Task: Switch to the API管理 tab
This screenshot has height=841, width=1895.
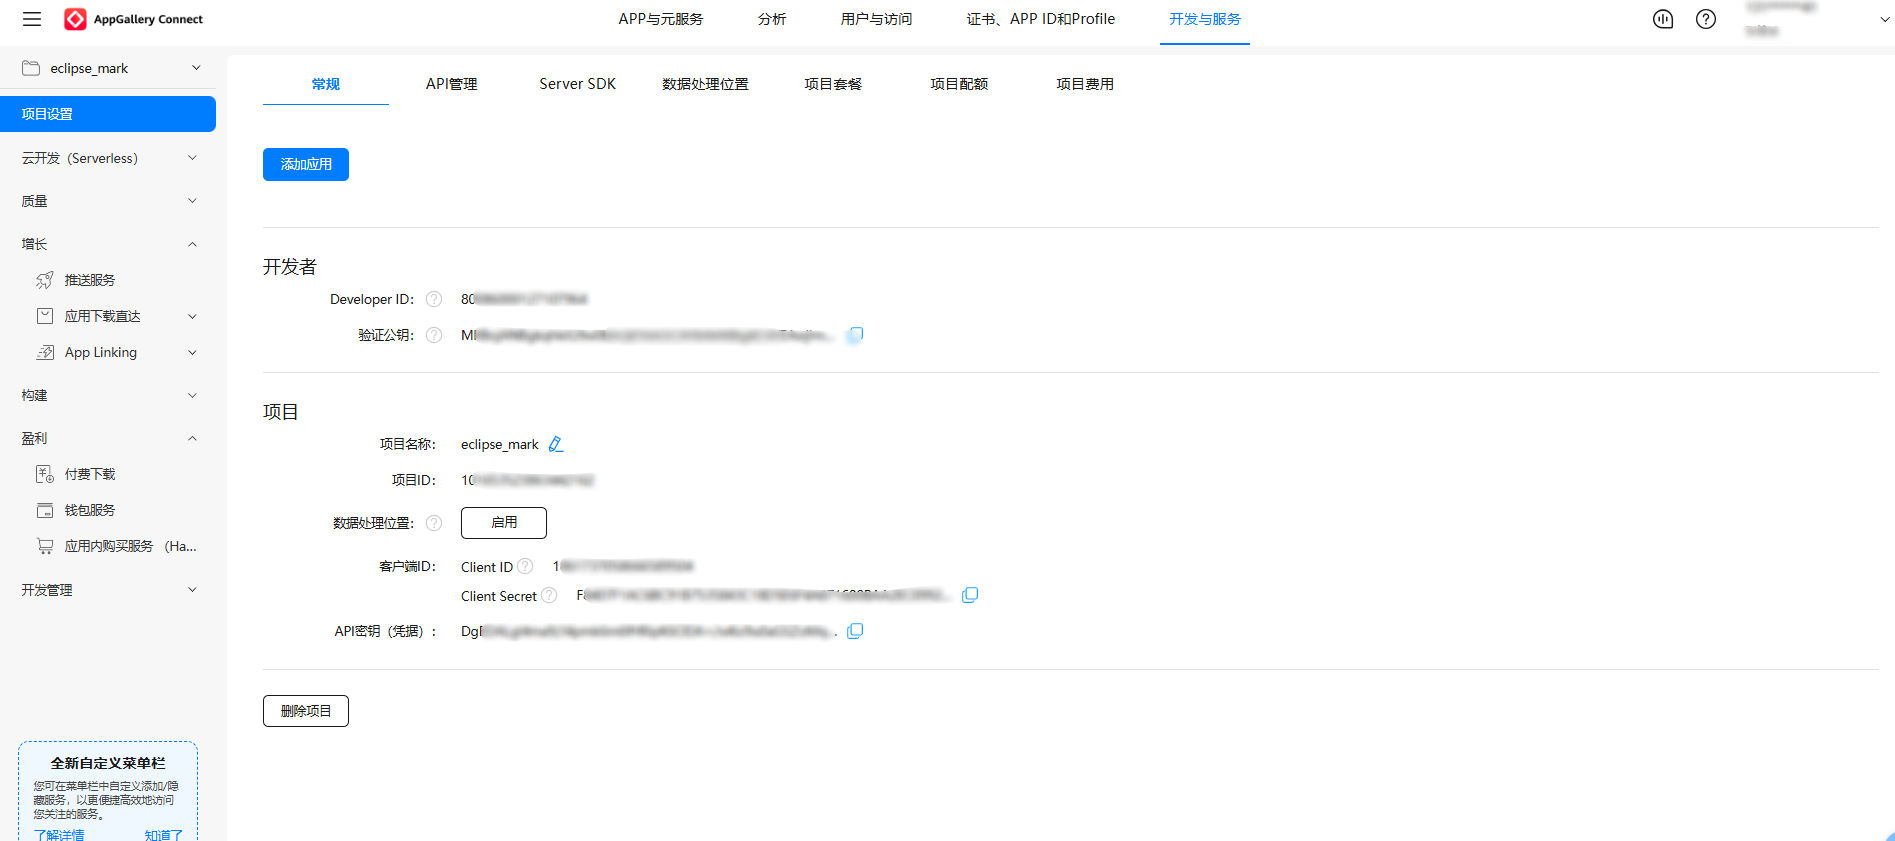Action: 452,84
